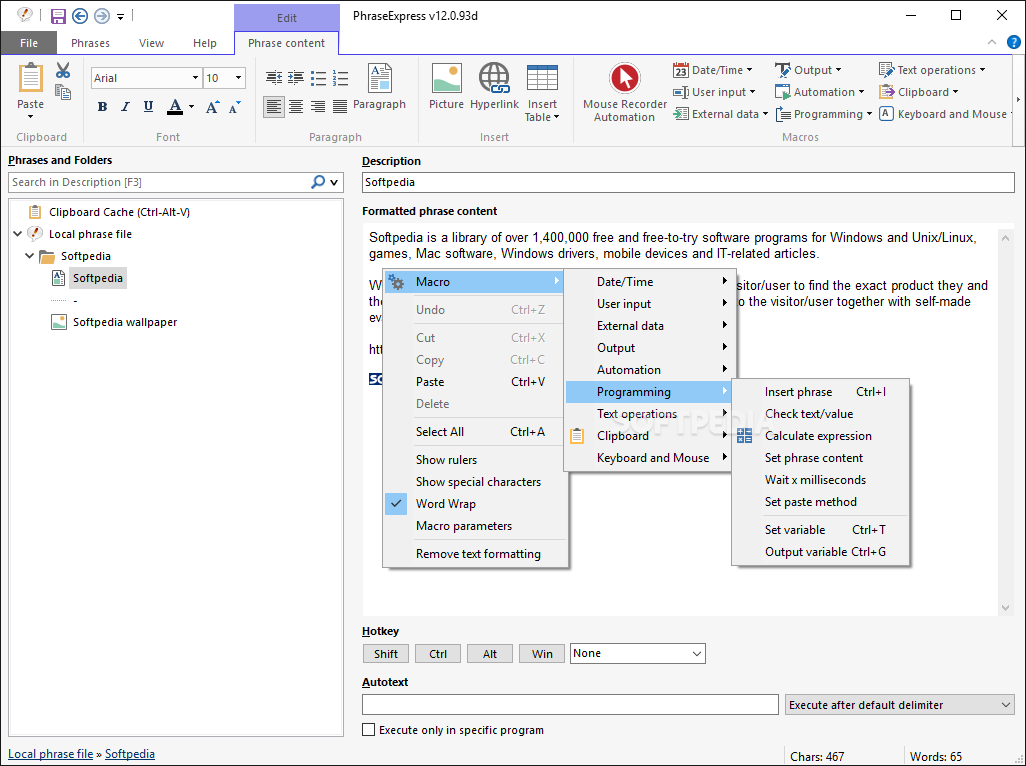This screenshot has height=766, width=1026.
Task: Check Execute only in specific program
Action: [x=369, y=729]
